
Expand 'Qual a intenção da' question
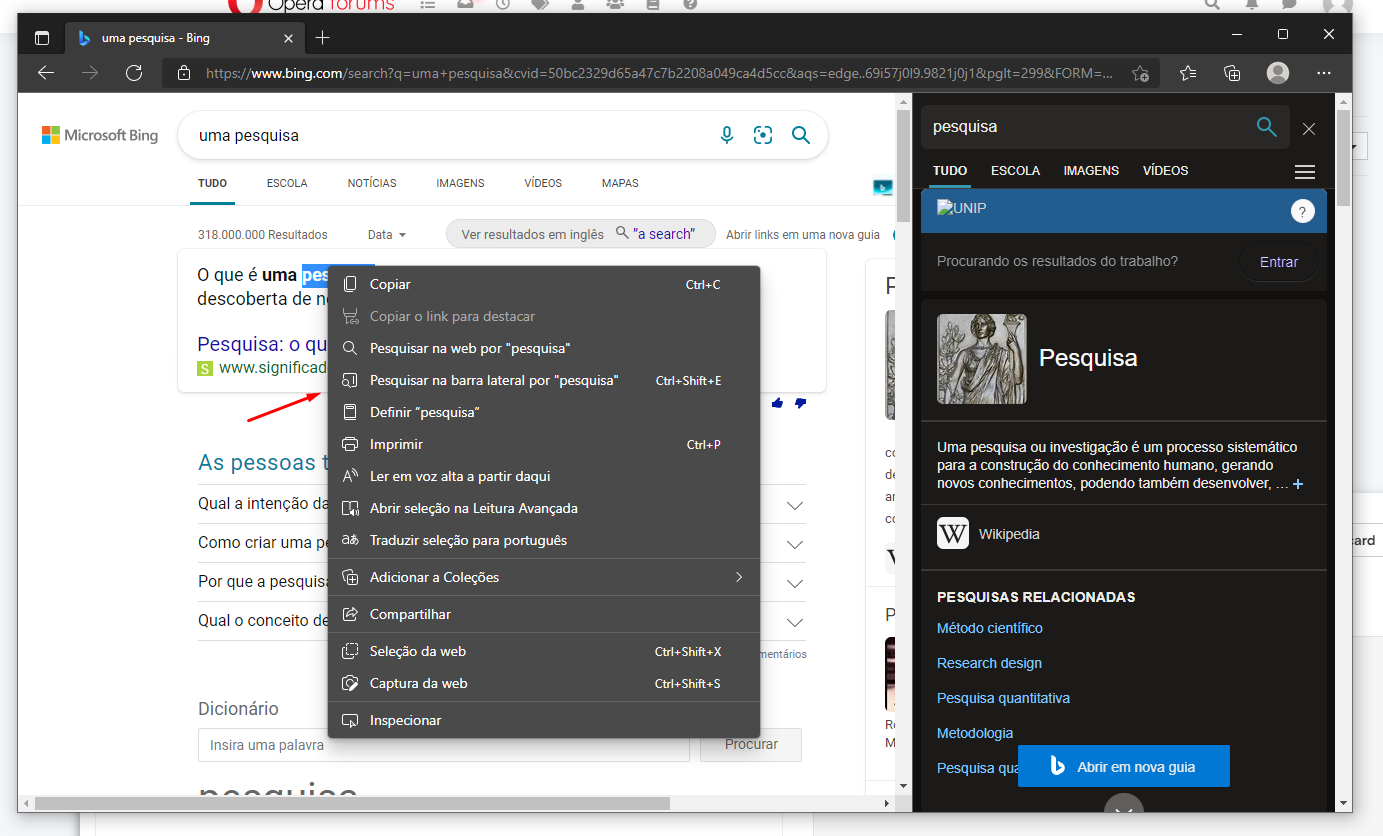coord(795,506)
